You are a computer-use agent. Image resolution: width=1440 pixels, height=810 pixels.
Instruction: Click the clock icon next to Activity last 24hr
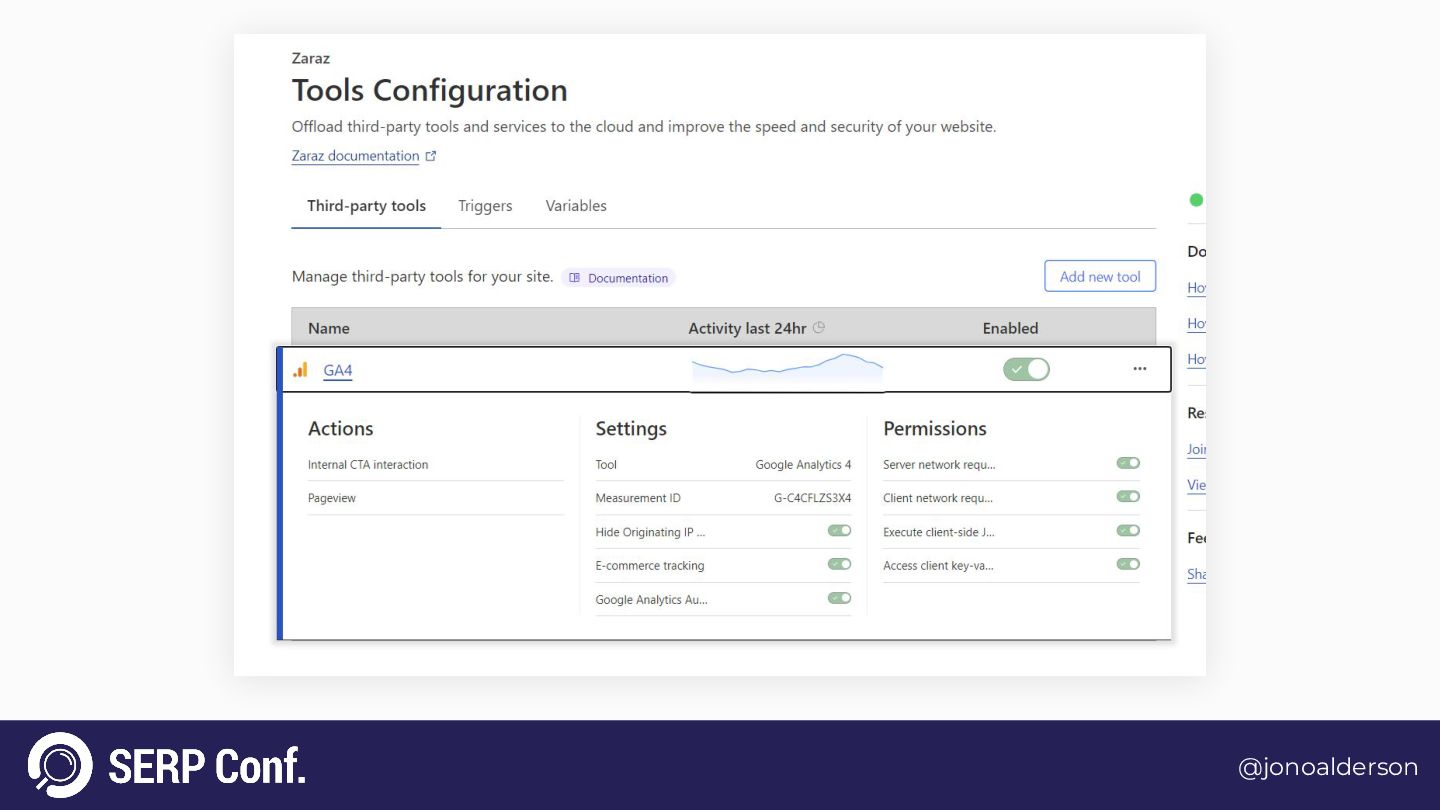pos(819,327)
